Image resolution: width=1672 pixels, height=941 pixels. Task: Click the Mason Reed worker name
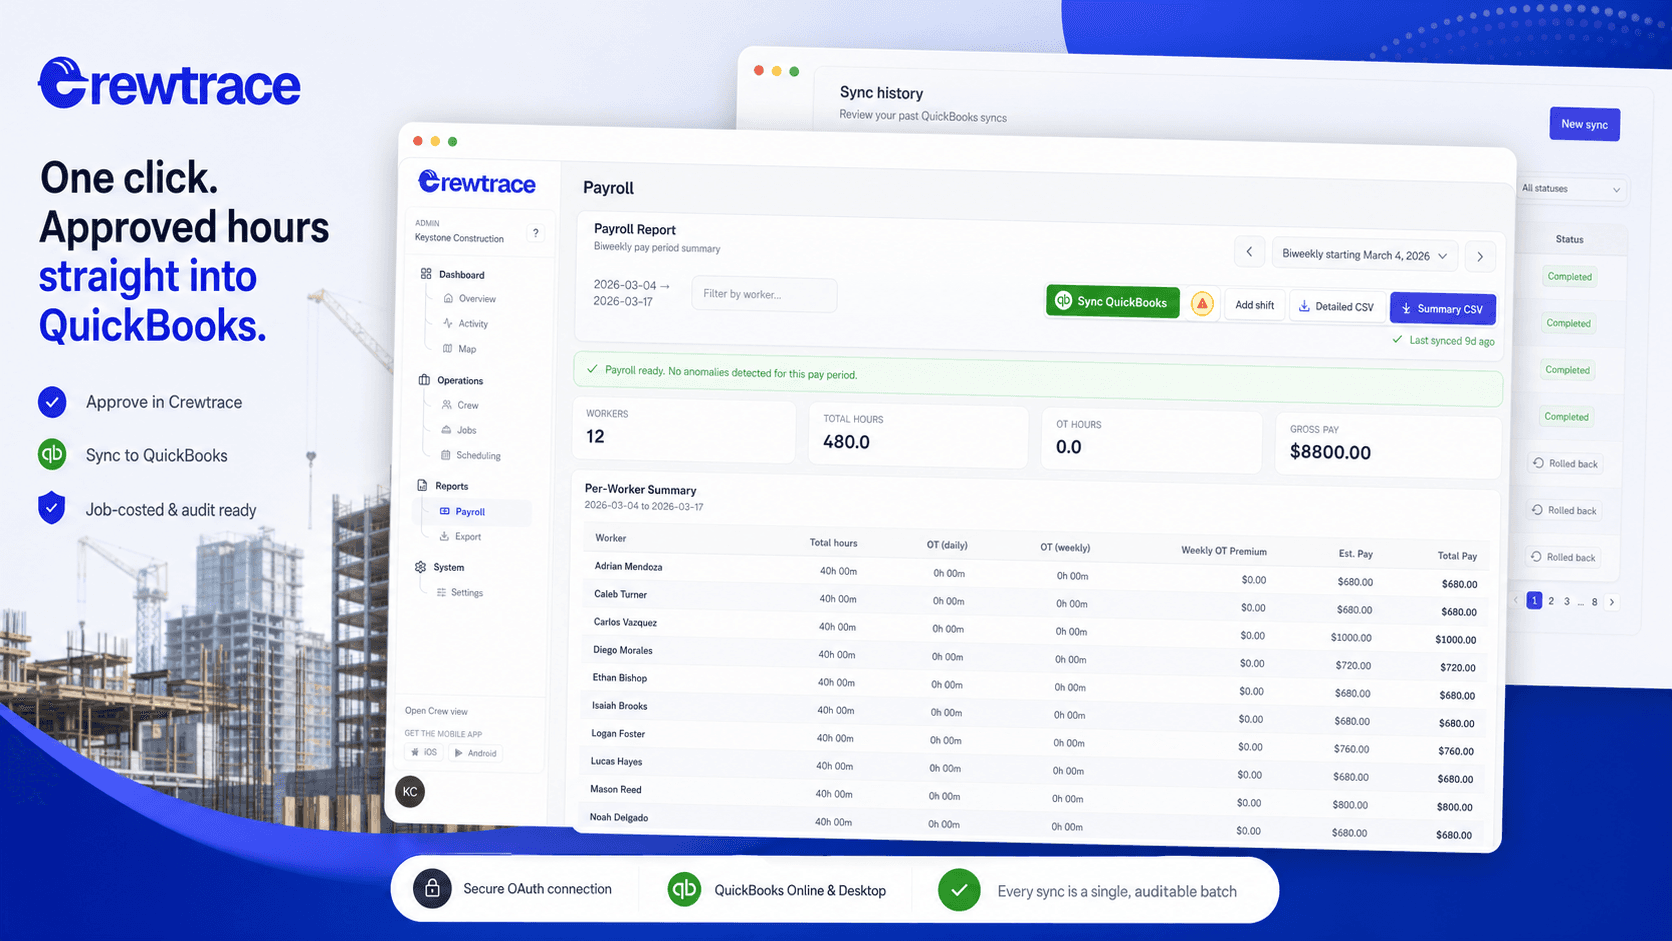click(615, 790)
